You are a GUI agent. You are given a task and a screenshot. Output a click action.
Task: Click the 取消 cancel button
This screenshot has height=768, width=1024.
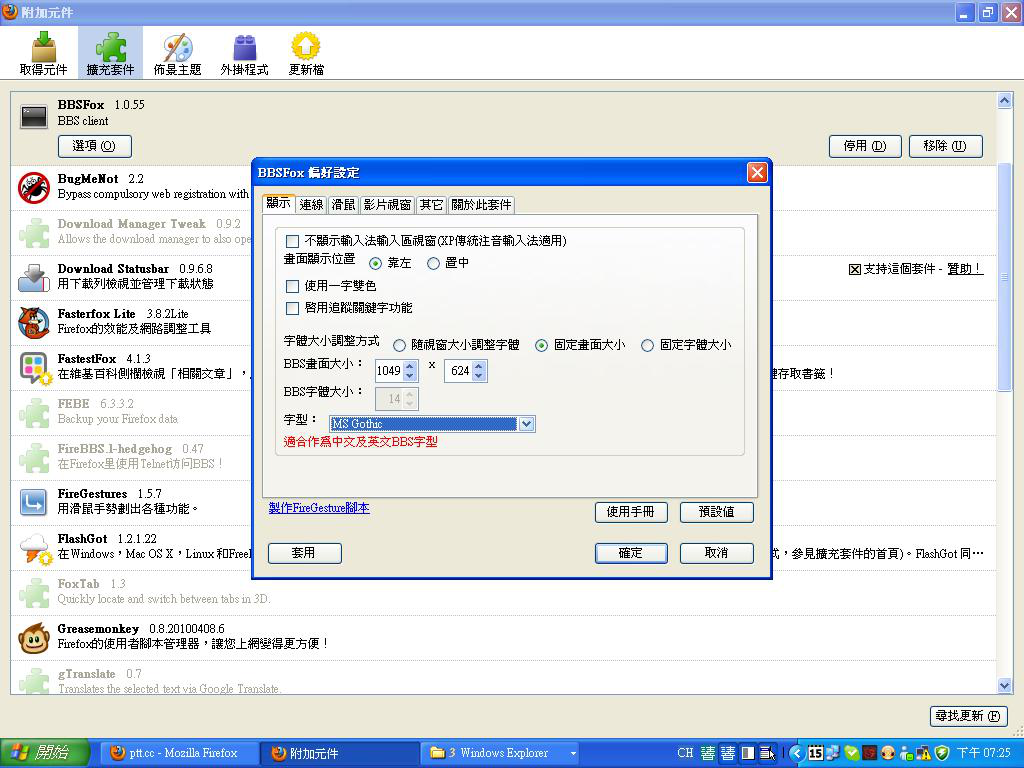(716, 553)
